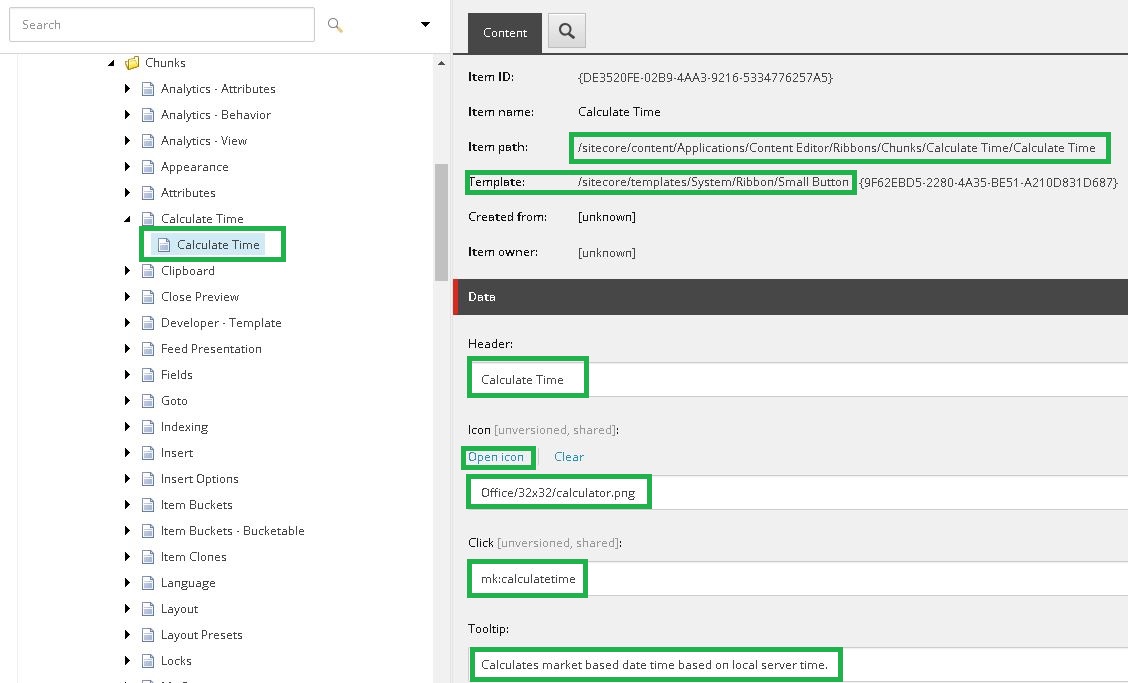The height and width of the screenshot is (683, 1128).
Task: Open the search options dropdown arrow
Action: tap(425, 24)
